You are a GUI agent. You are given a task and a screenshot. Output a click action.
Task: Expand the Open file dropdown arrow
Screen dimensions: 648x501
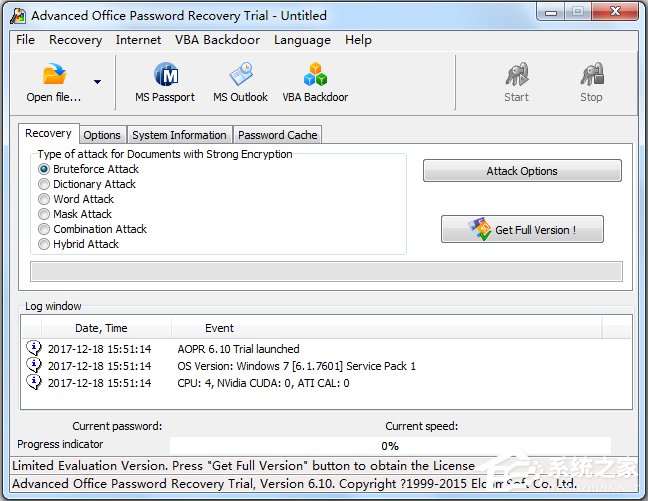[97, 82]
